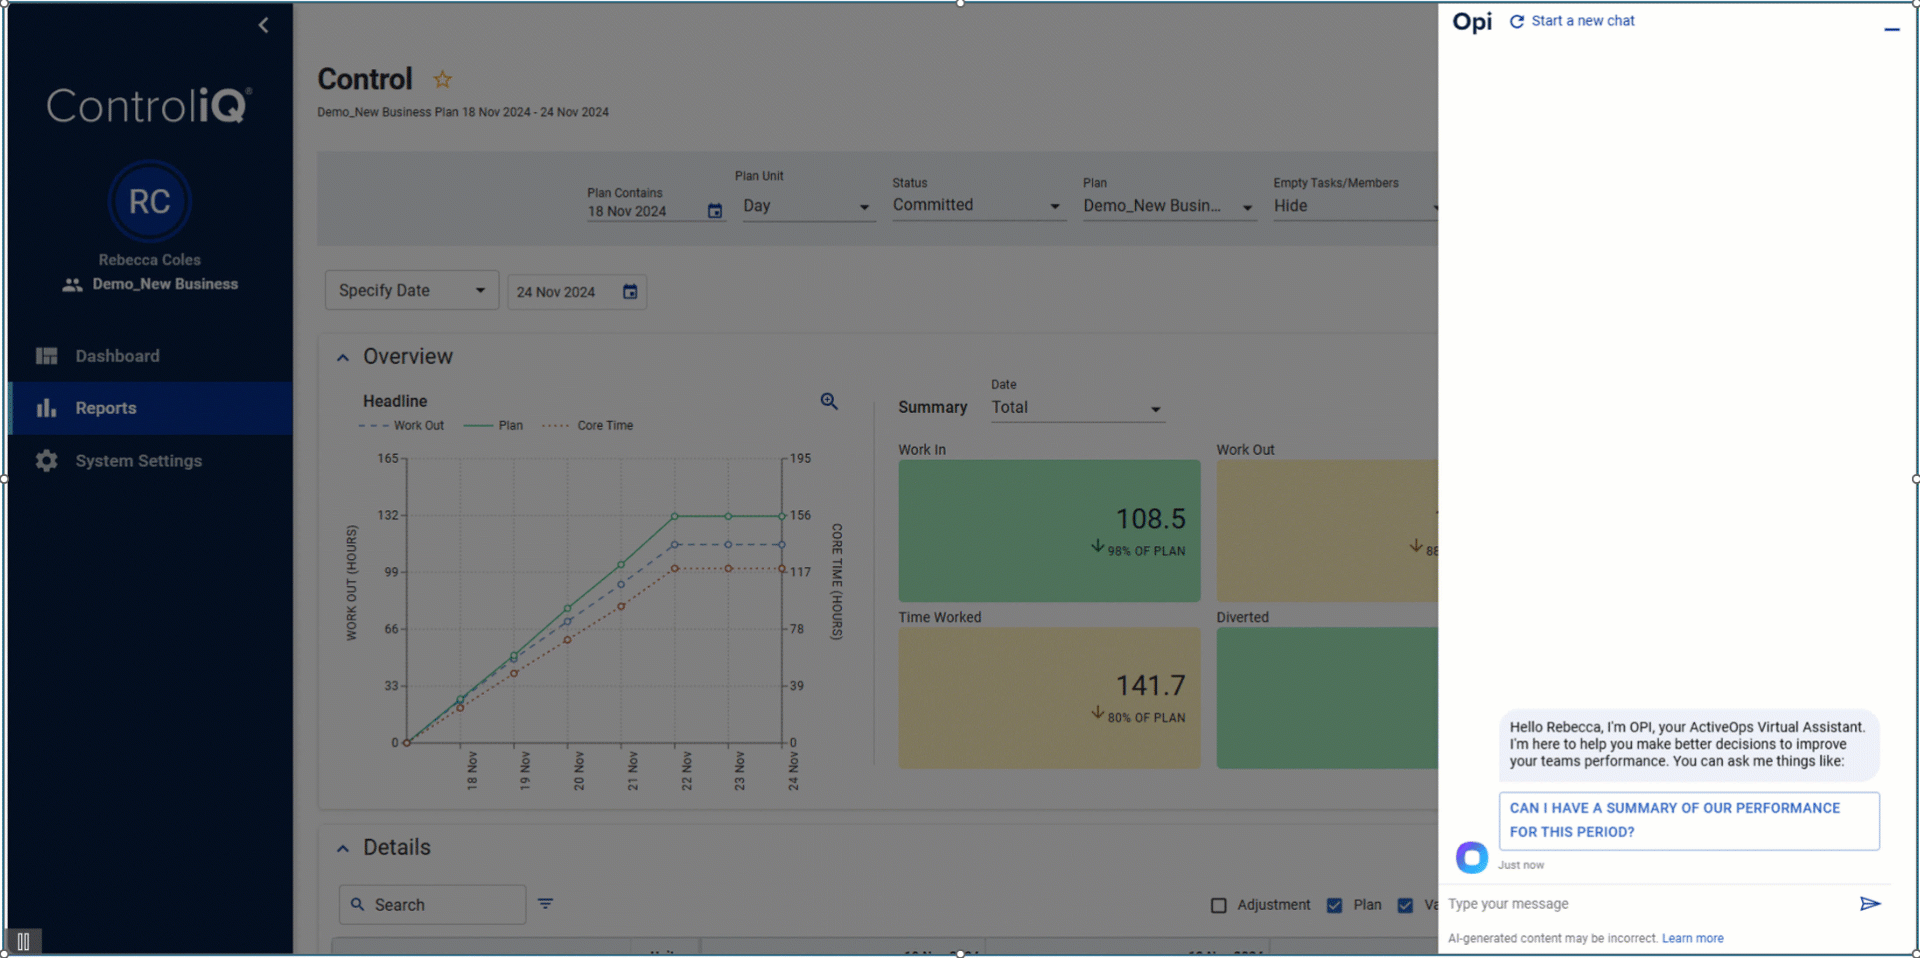1920x958 pixels.
Task: Open the Empty Tasks/Members Hide dropdown
Action: tap(1355, 206)
